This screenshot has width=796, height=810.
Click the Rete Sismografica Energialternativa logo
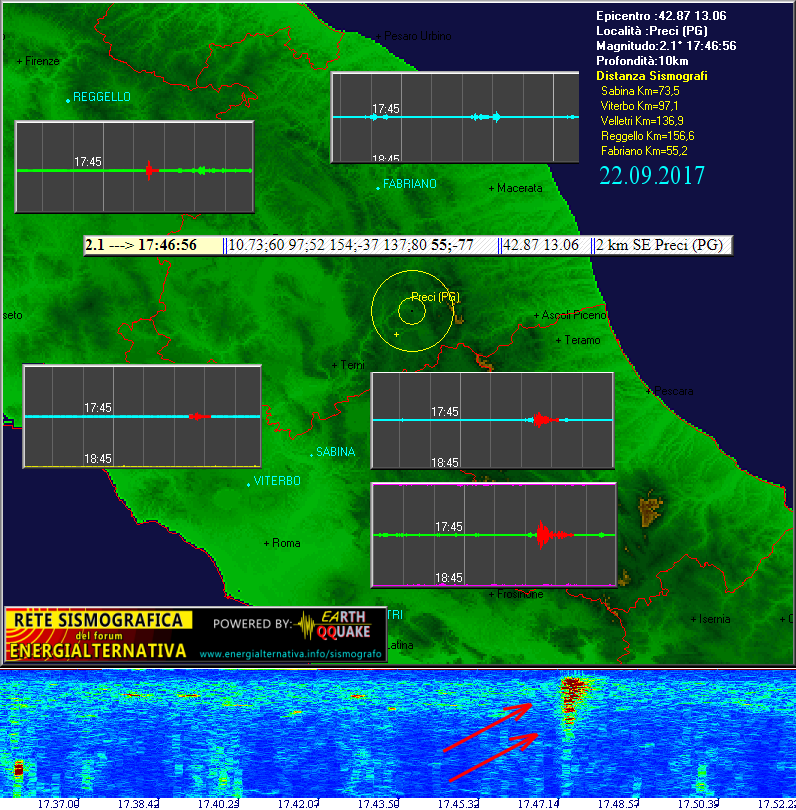click(x=99, y=635)
